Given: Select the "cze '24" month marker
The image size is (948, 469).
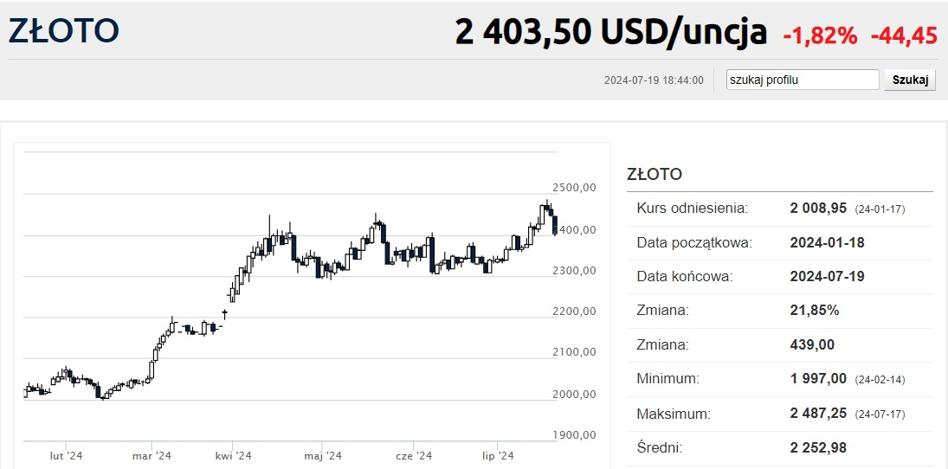Looking at the screenshot, I should click(413, 456).
